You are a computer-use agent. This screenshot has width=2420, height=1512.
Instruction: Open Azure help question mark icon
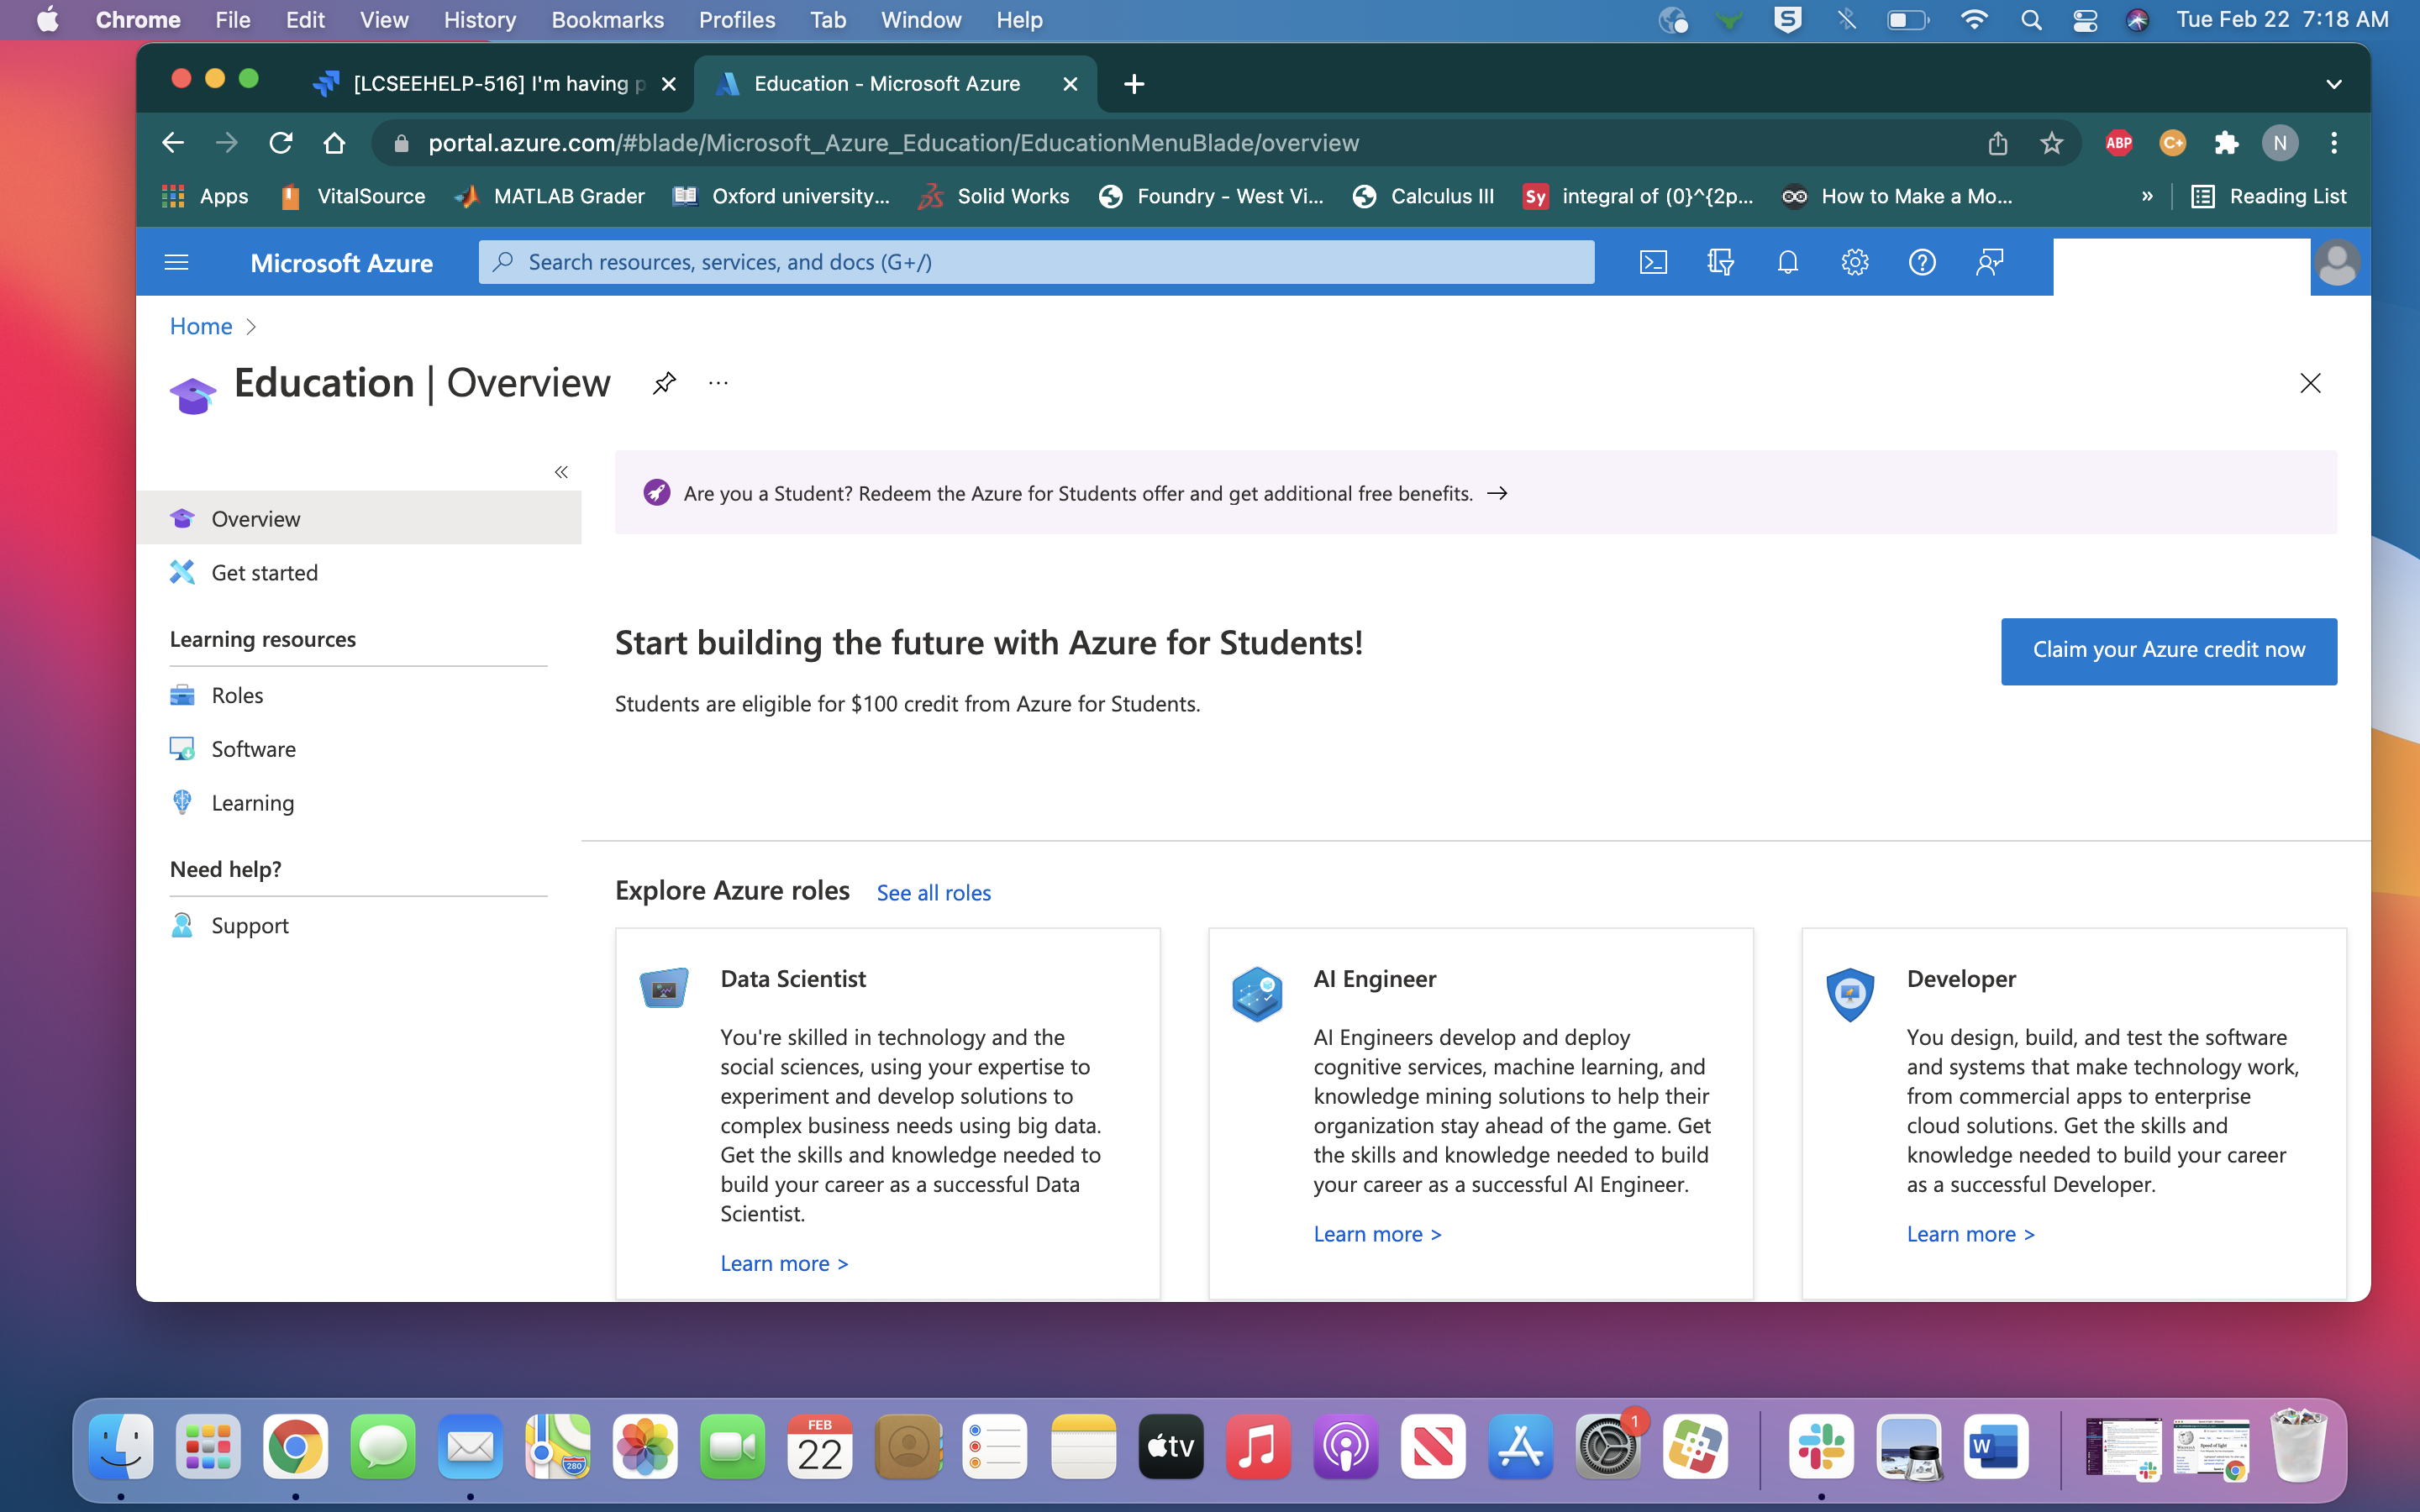pos(1921,262)
